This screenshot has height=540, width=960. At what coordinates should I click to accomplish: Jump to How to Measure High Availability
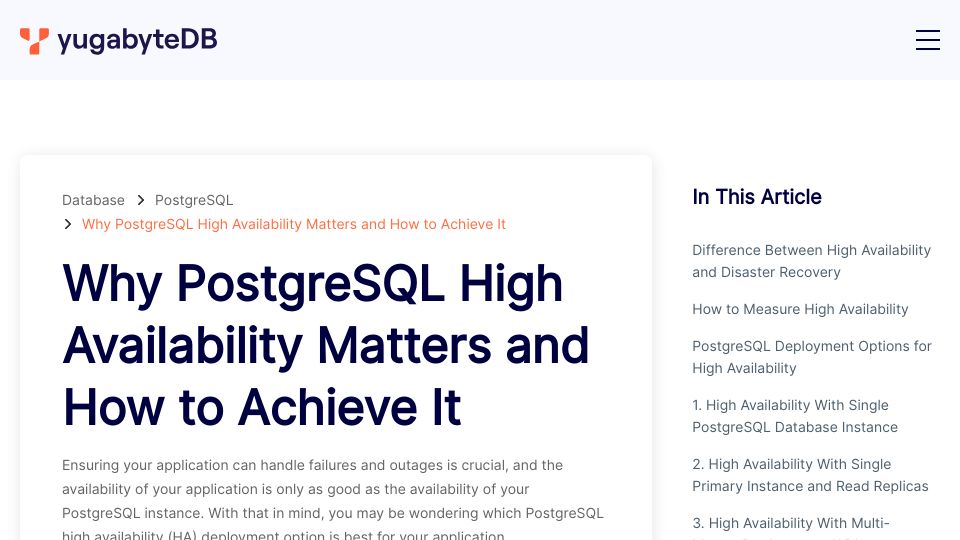pos(800,309)
